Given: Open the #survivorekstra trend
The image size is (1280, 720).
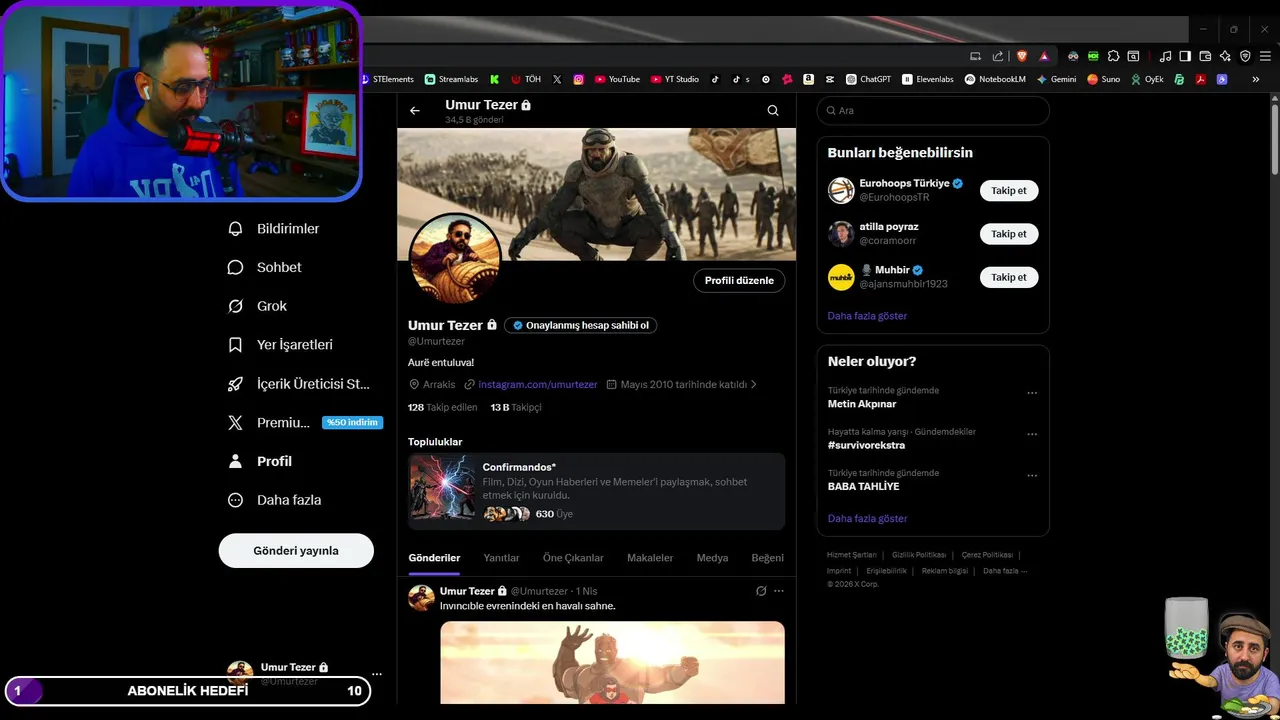Looking at the screenshot, I should point(866,445).
